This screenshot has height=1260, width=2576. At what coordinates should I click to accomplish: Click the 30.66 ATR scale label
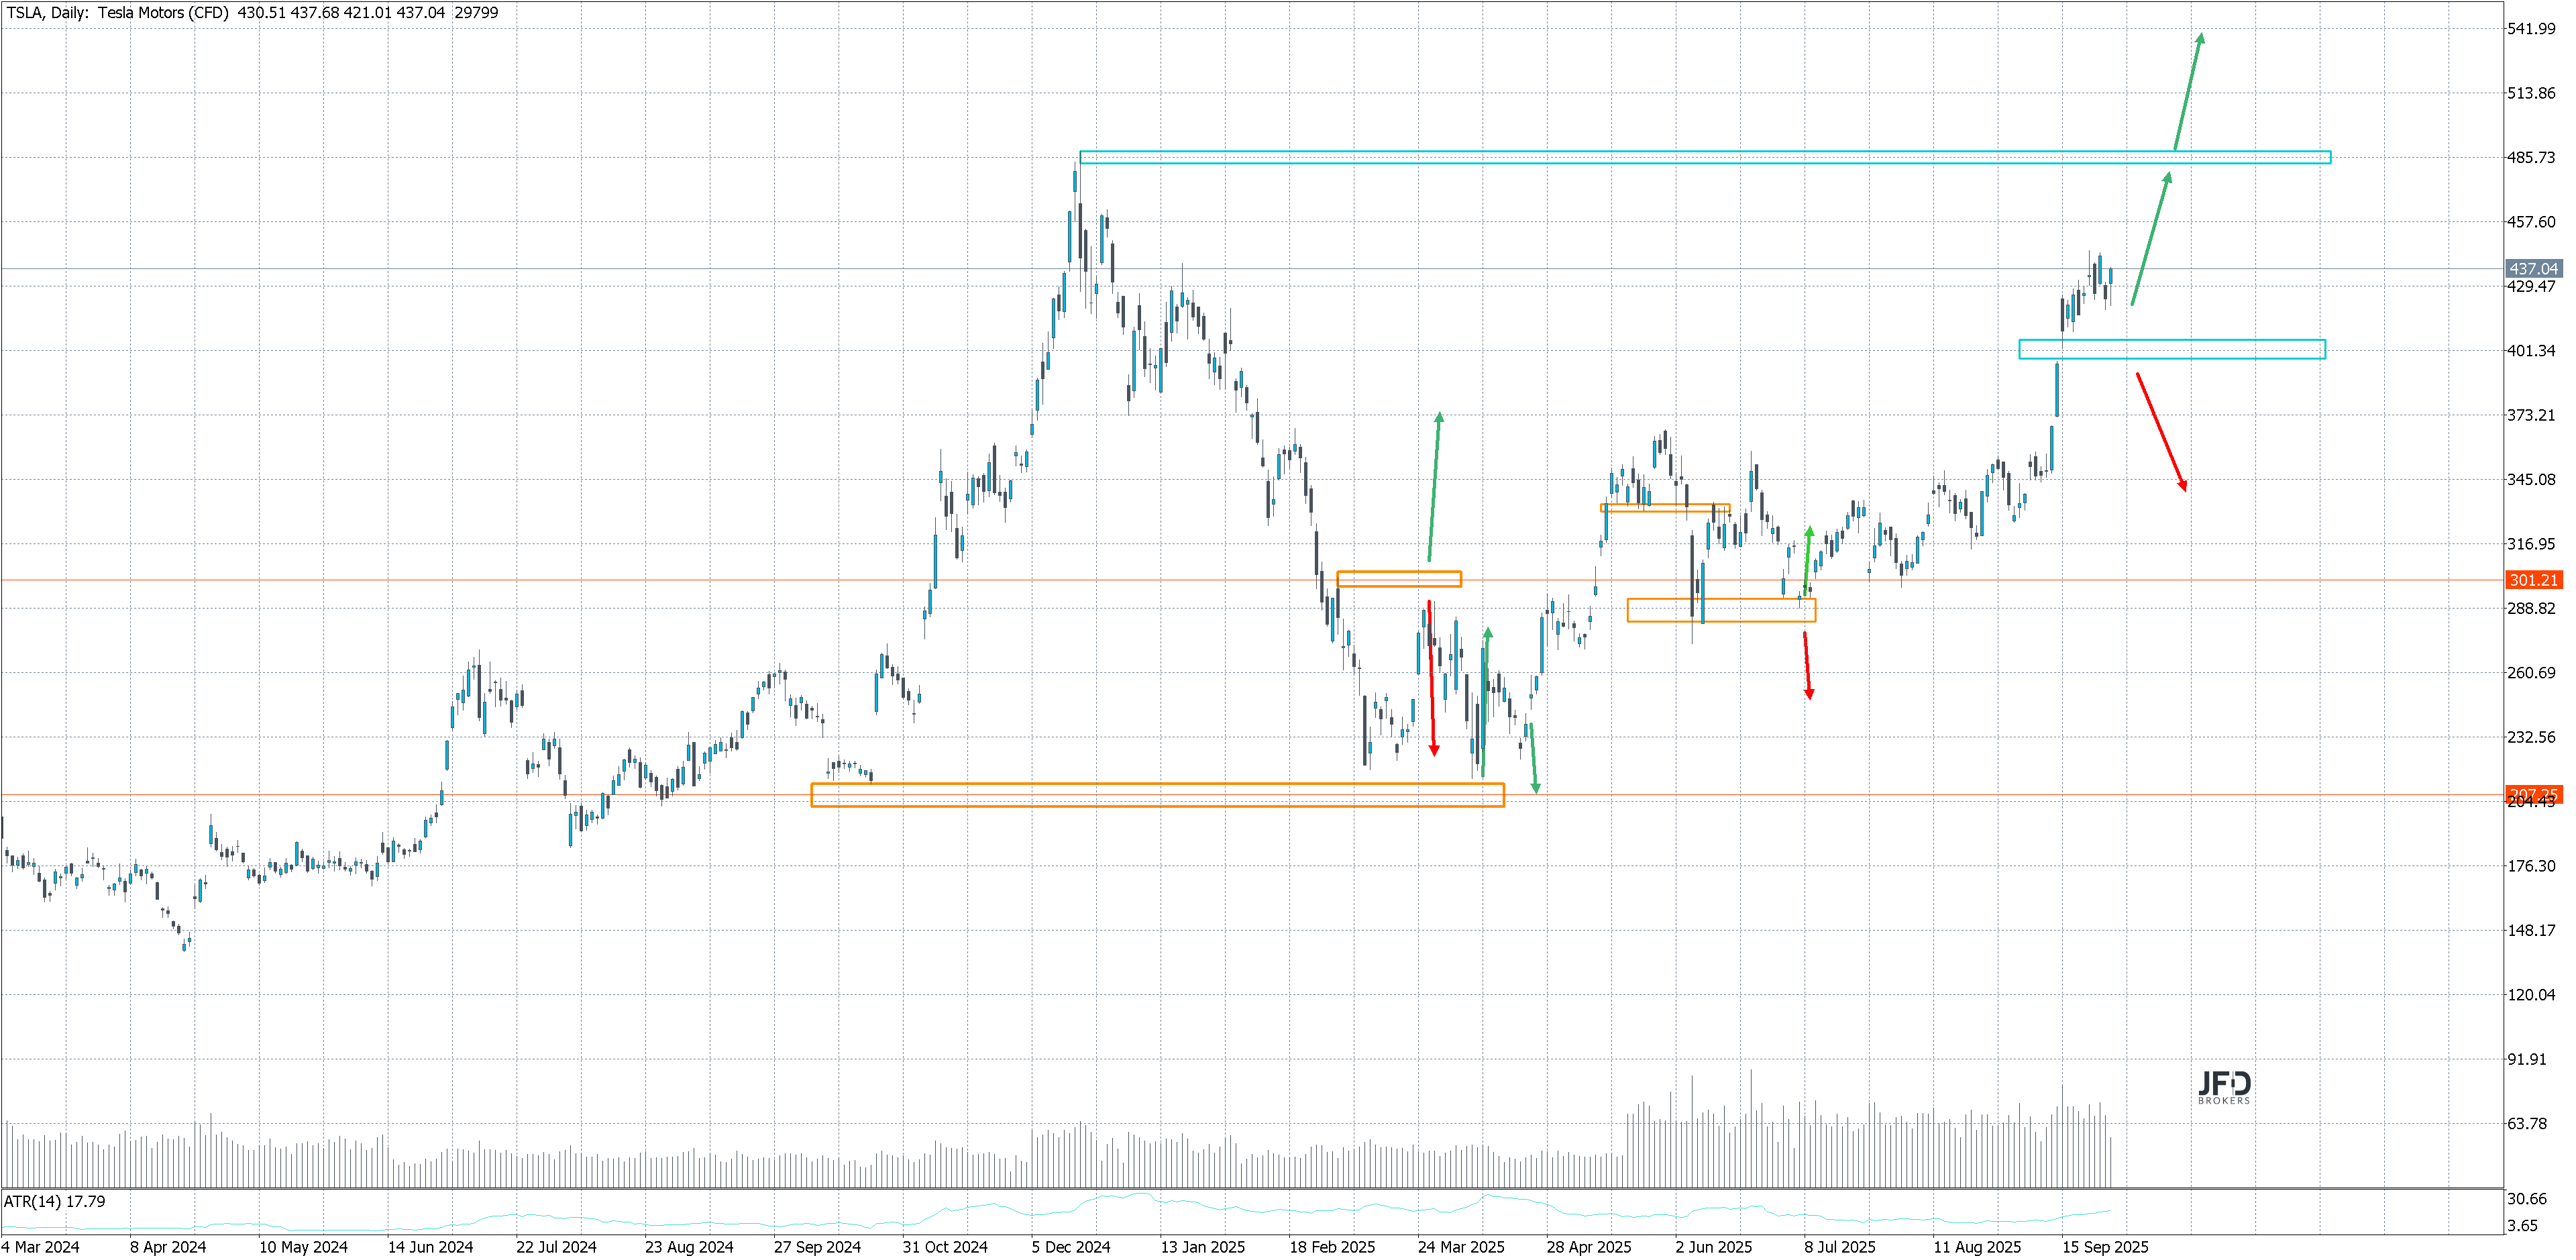tap(2527, 1199)
